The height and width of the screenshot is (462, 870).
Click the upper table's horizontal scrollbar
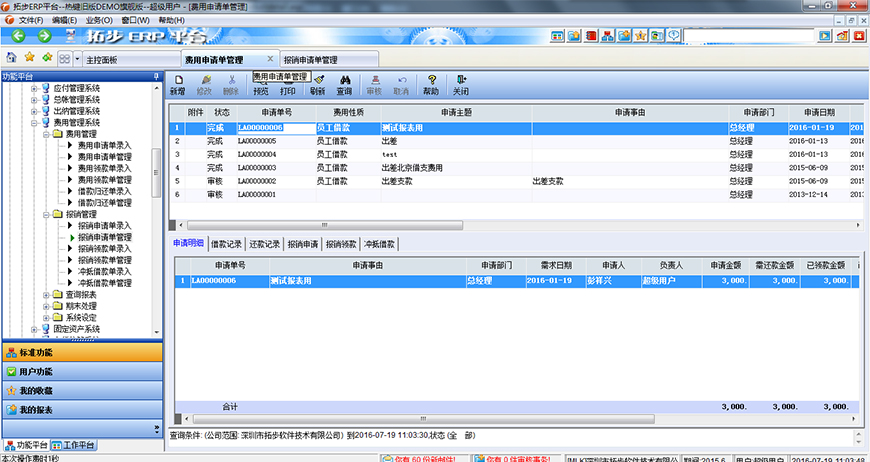click(x=500, y=225)
